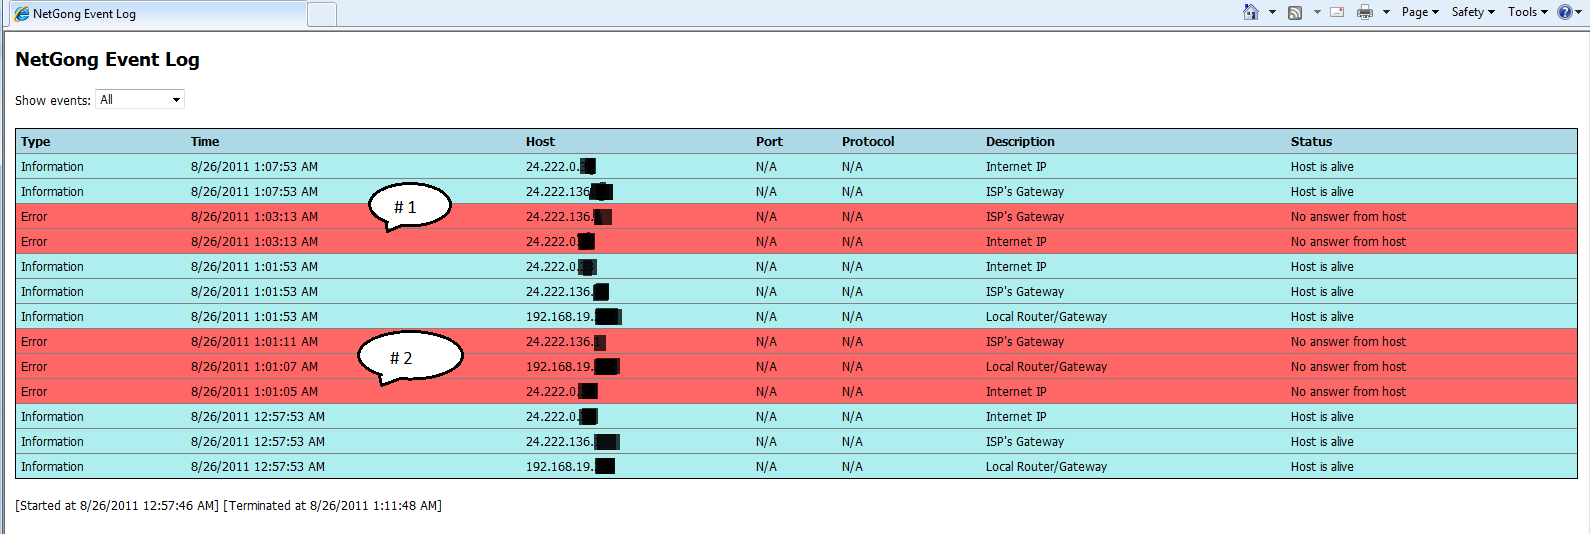The height and width of the screenshot is (534, 1590).
Task: Click the Print icon
Action: click(x=1364, y=12)
